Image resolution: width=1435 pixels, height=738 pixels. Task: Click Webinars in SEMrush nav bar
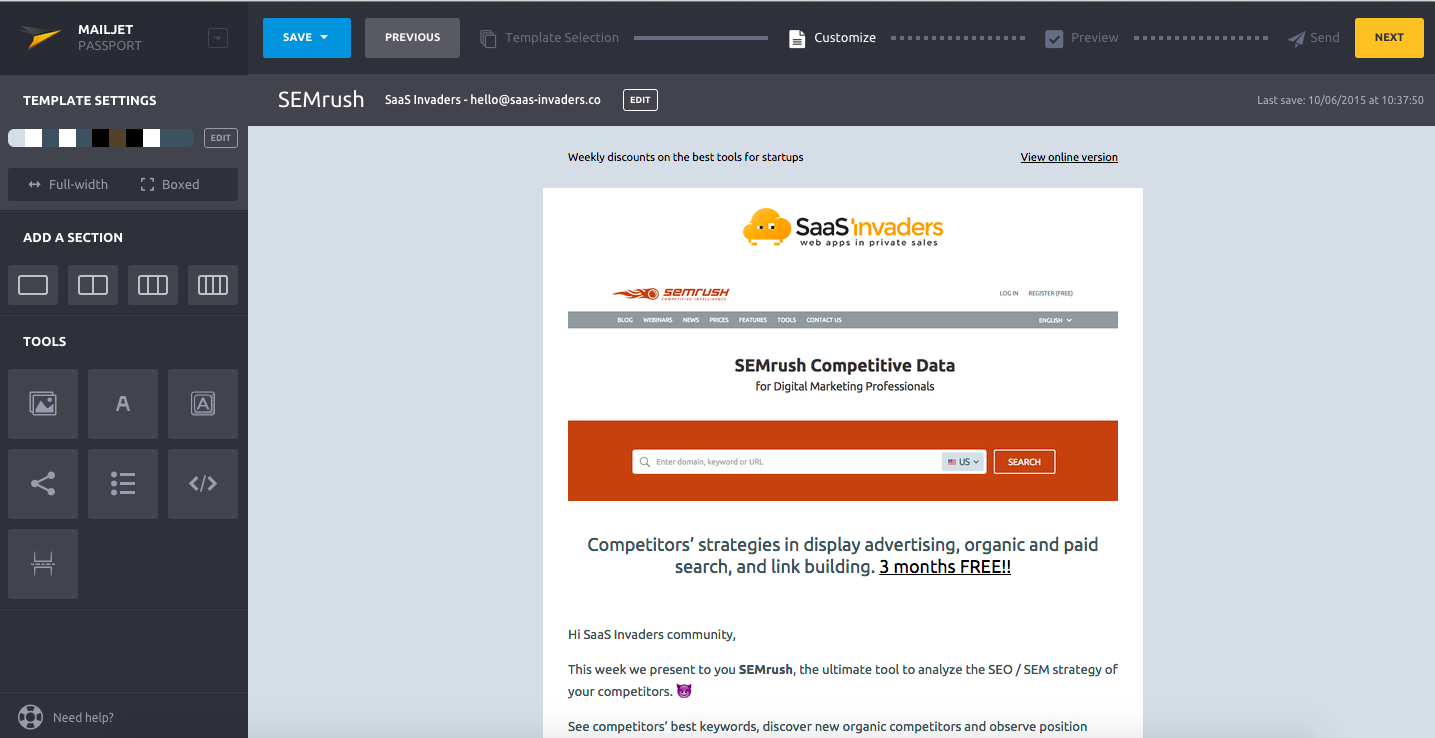click(658, 320)
